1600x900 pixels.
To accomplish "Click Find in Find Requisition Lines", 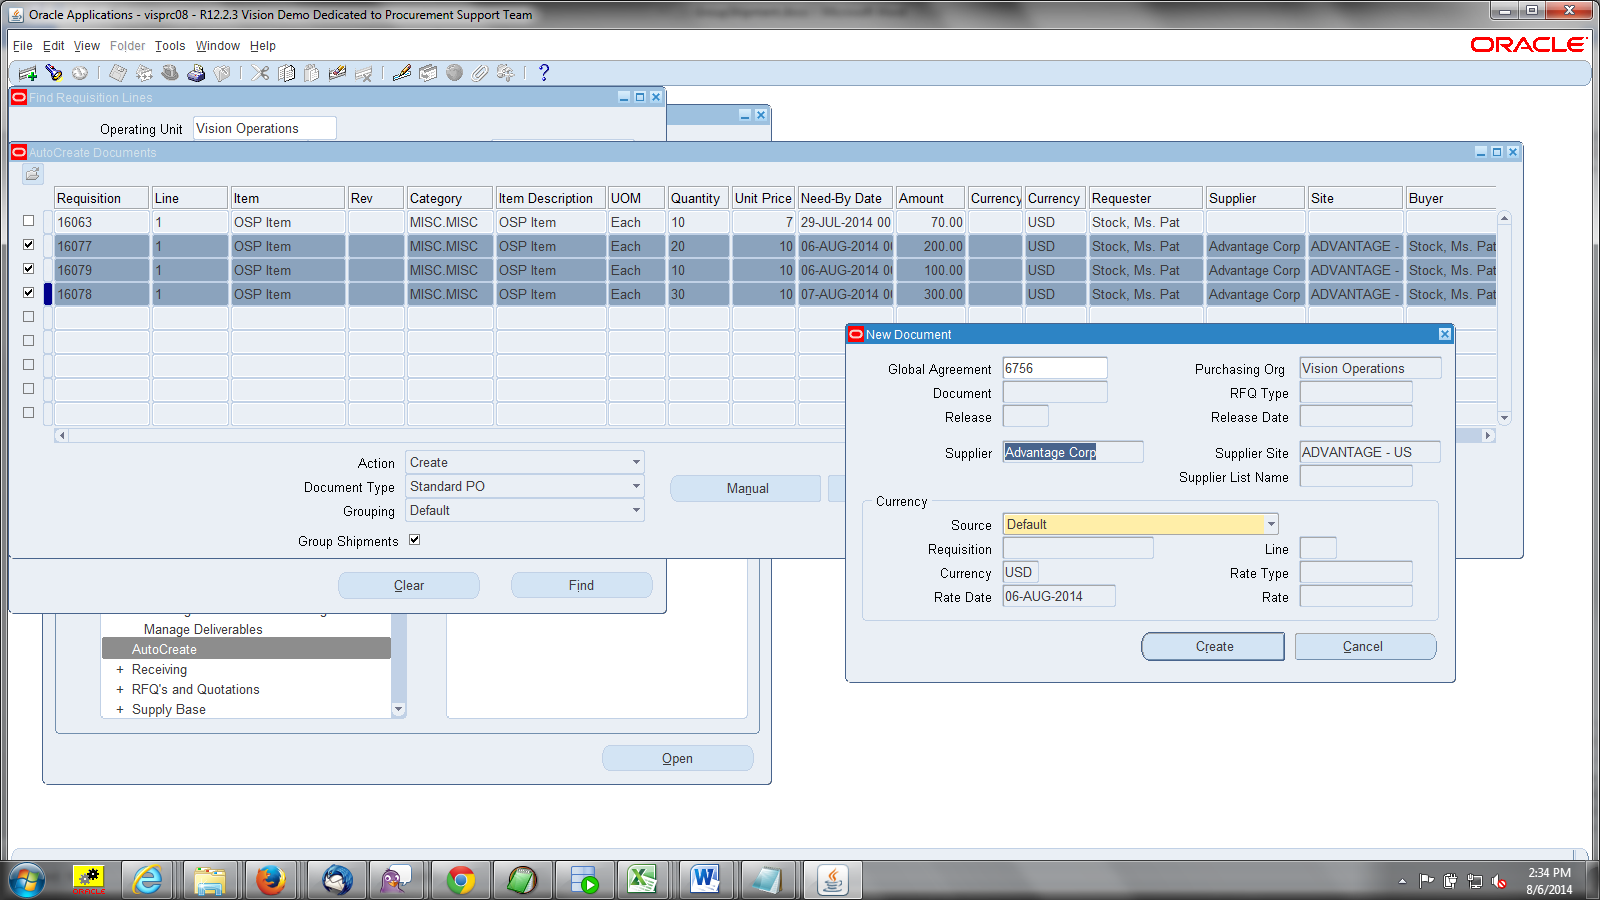I will tap(582, 585).
